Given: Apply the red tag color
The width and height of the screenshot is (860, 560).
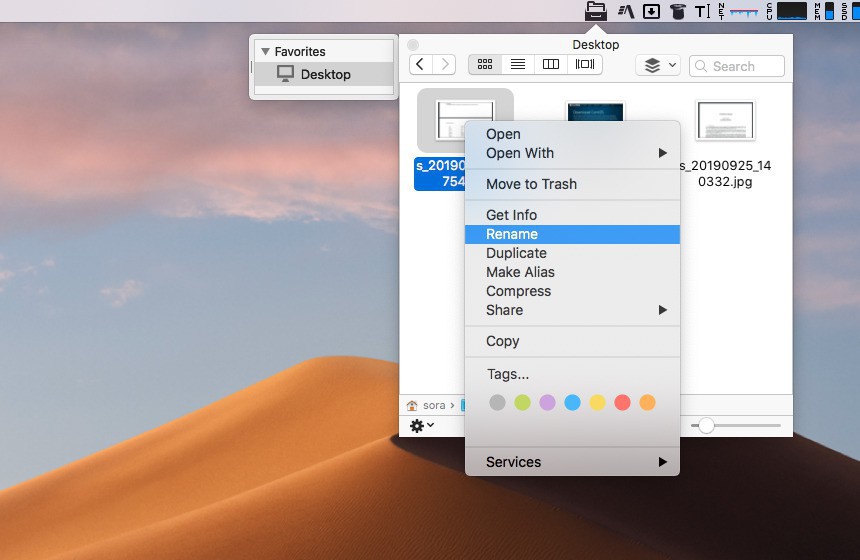Looking at the screenshot, I should click(x=622, y=403).
